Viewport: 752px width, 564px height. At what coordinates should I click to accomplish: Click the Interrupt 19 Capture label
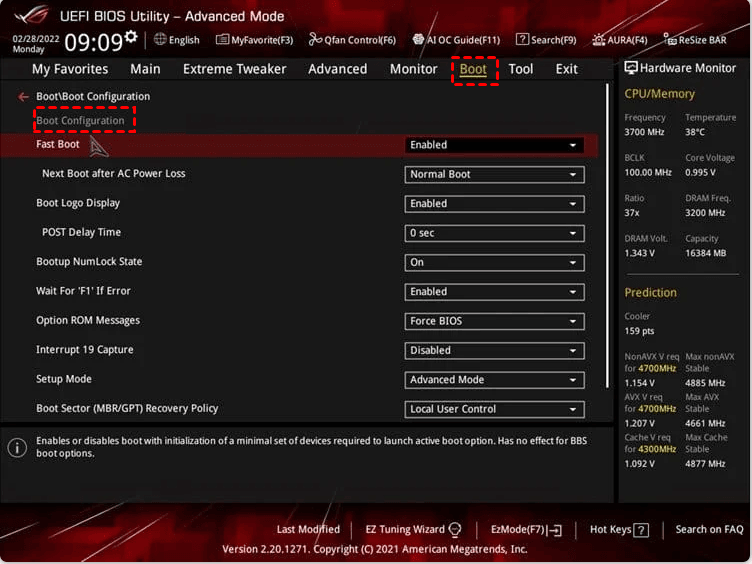84,350
